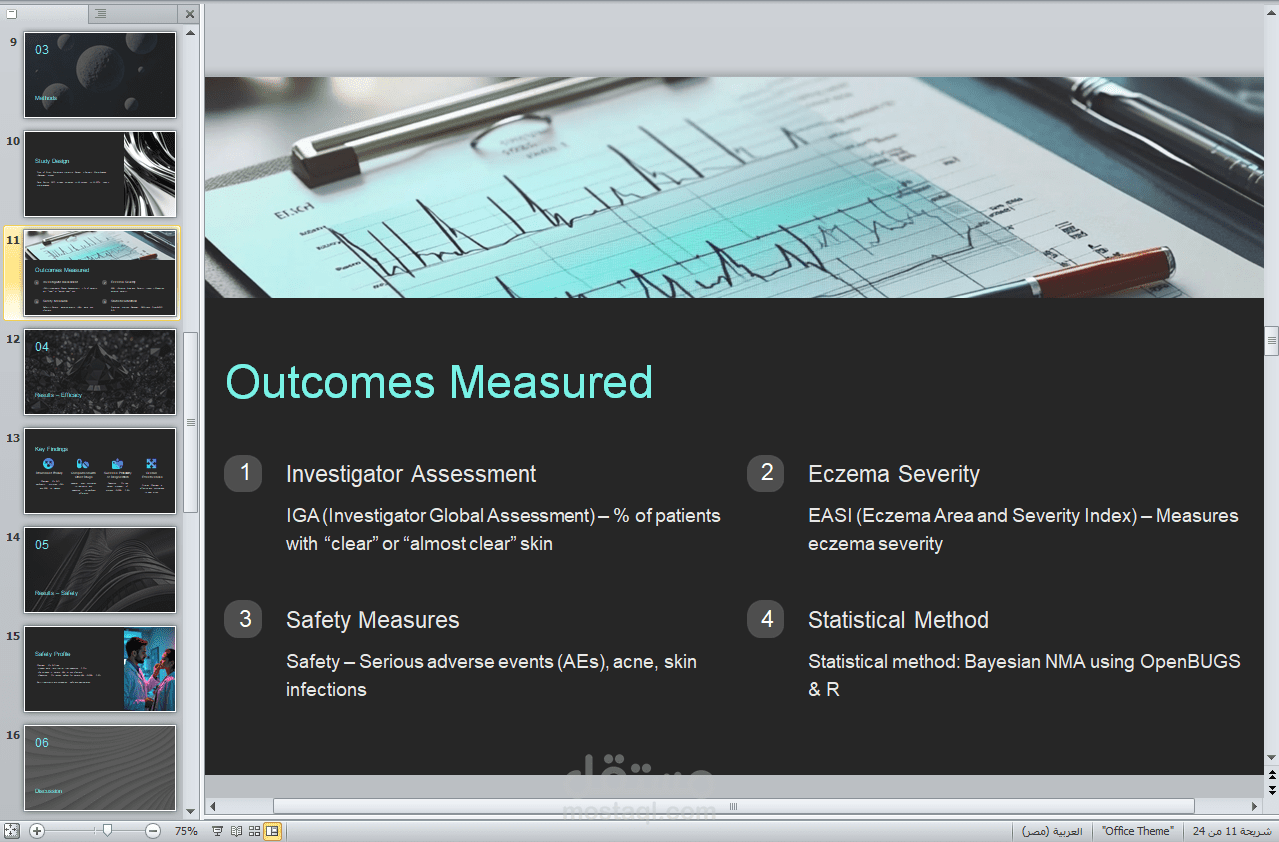Click the Eczema Severity heading
Viewport: 1279px width, 842px height.
tap(894, 474)
